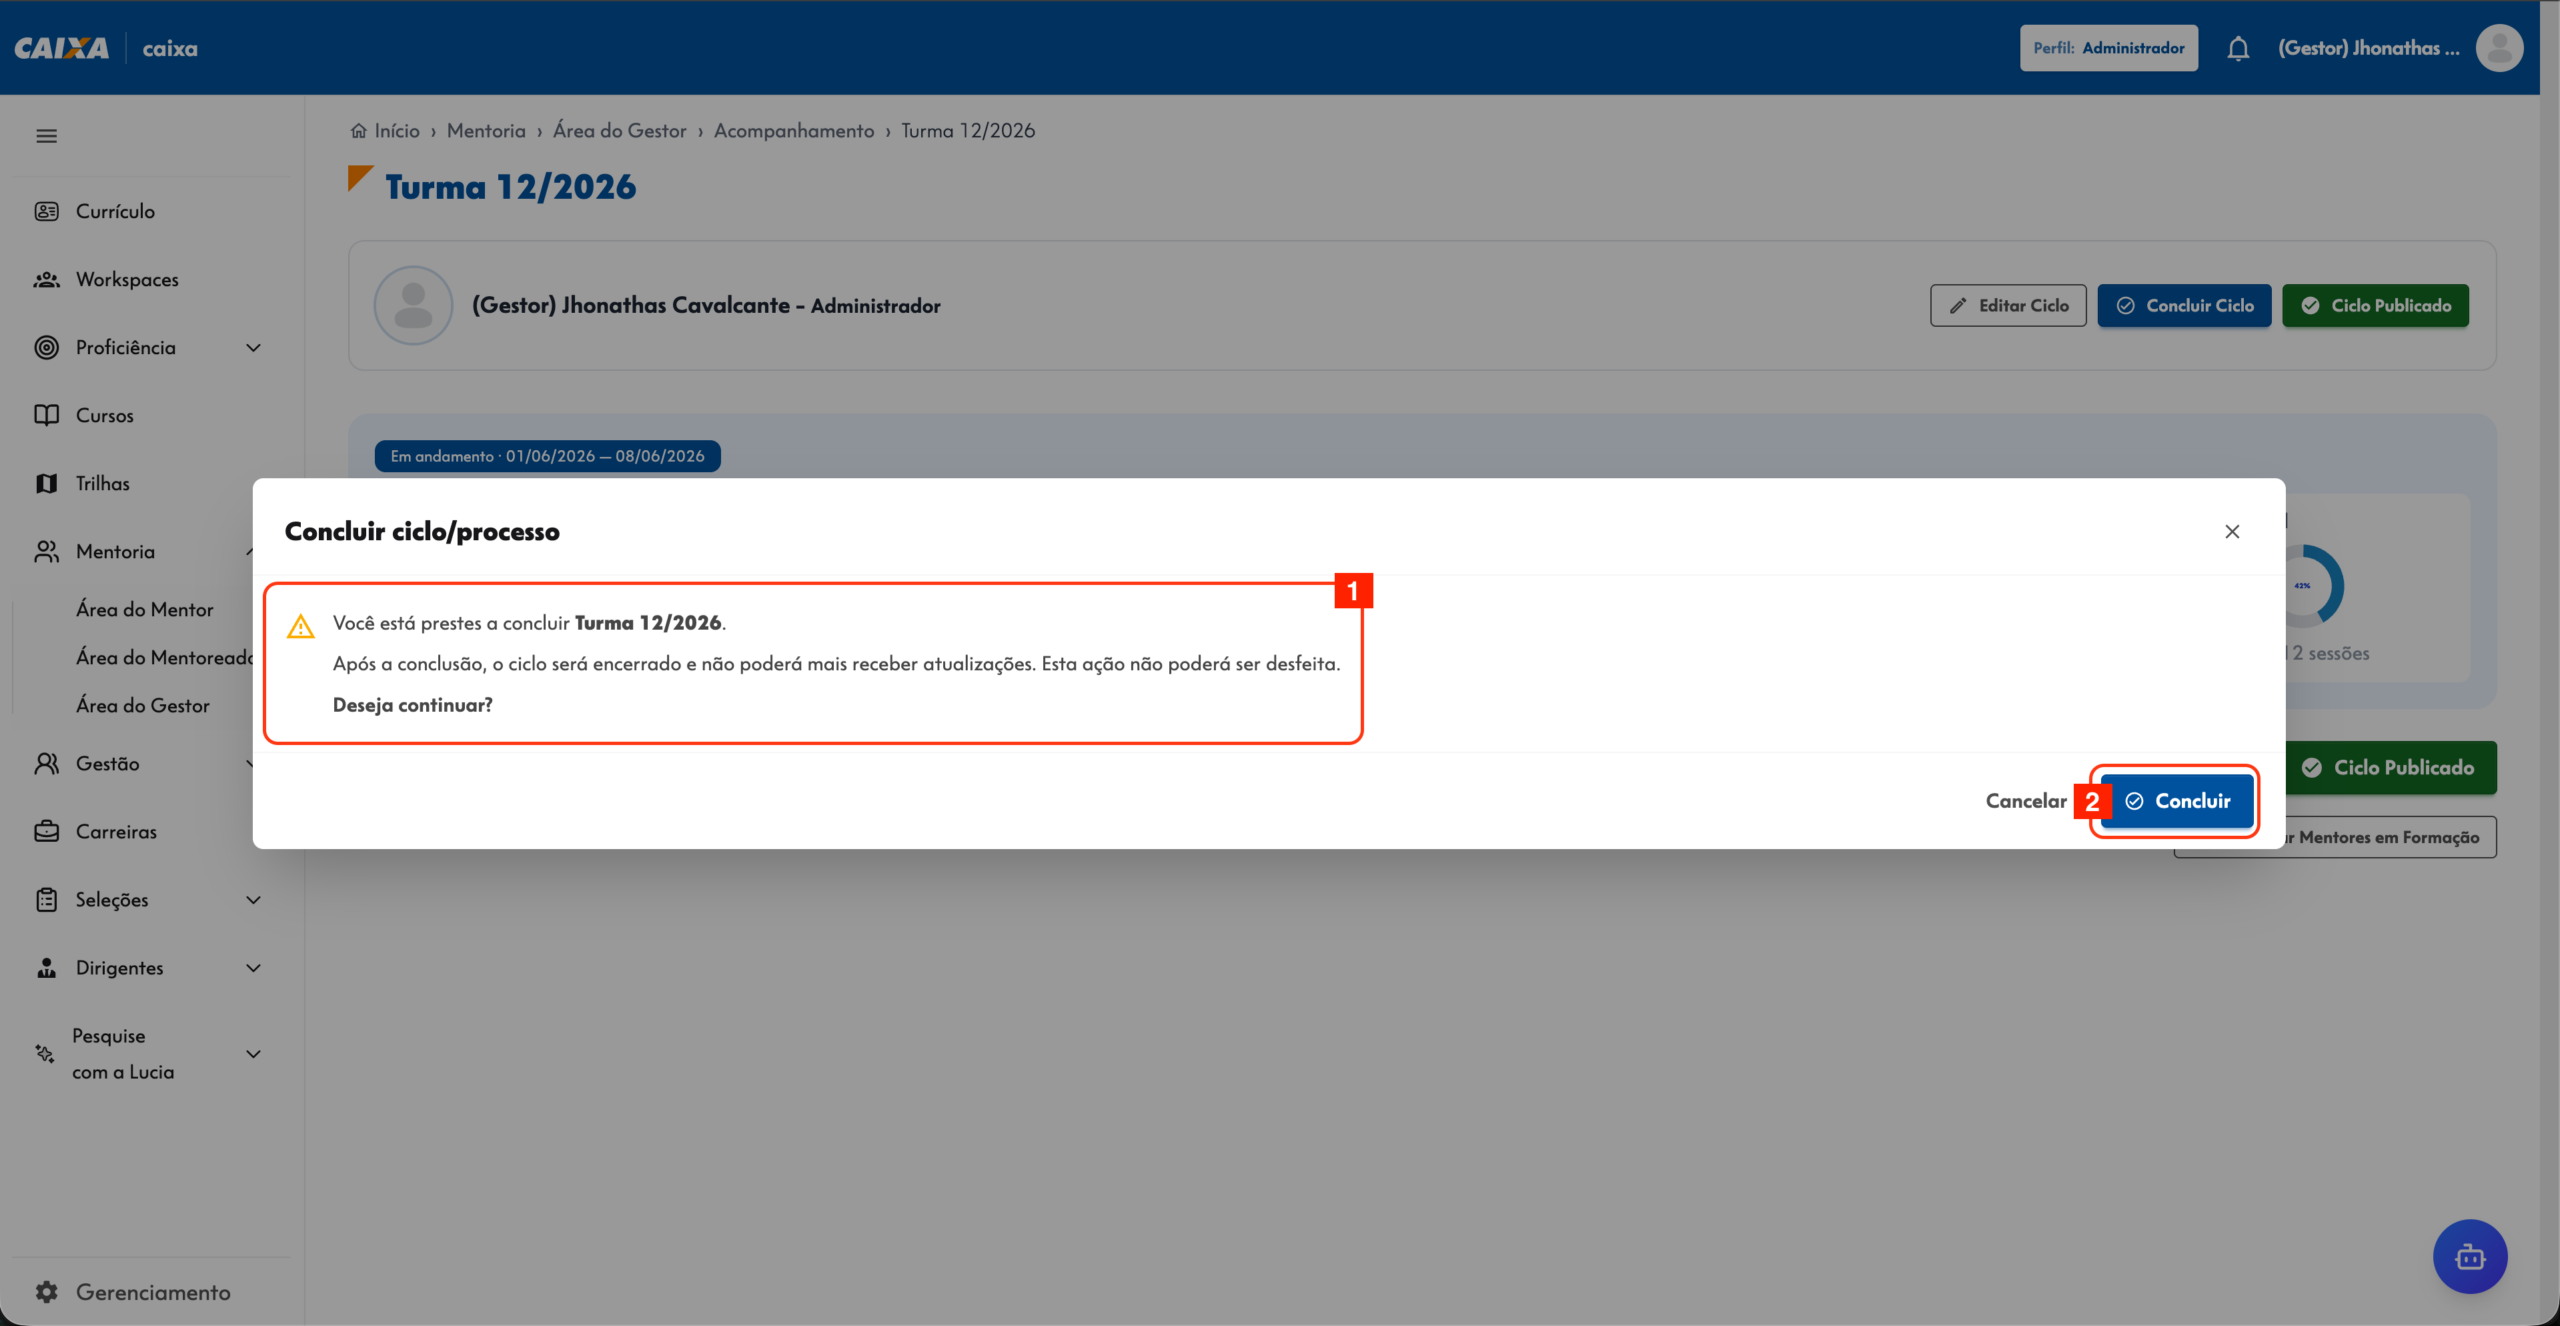Expand the Proficiência submenu chevron
Viewport: 2560px width, 1326px height.
click(253, 347)
